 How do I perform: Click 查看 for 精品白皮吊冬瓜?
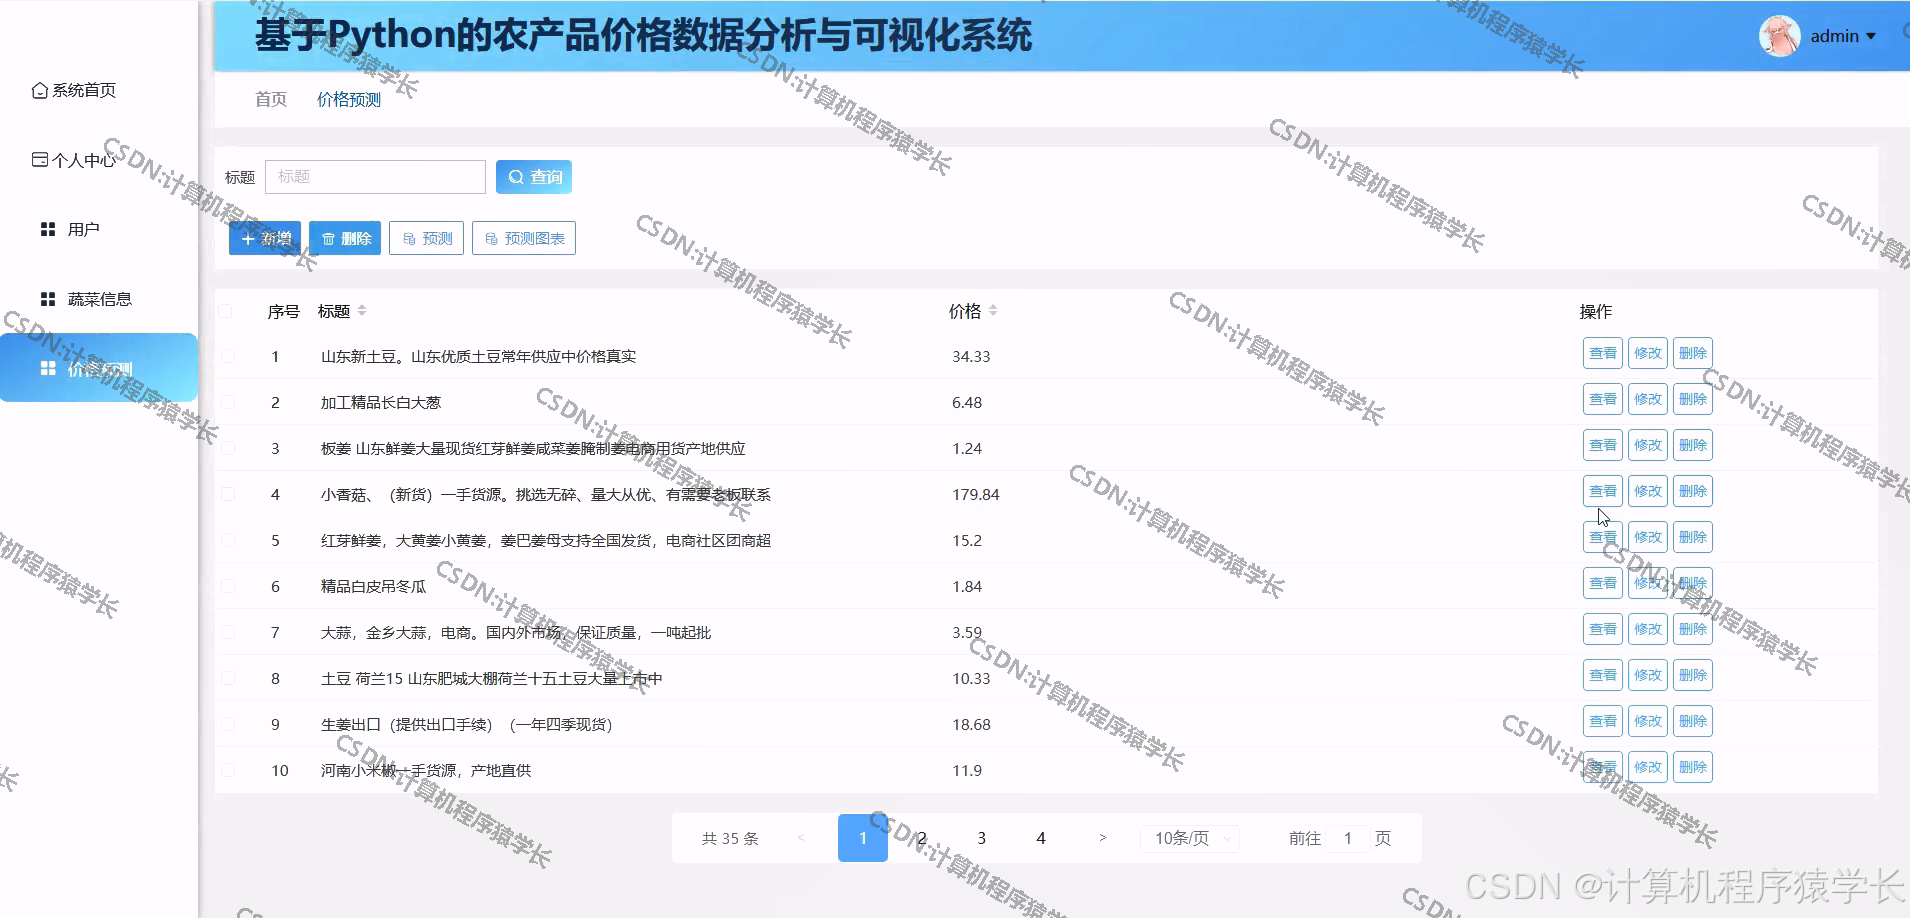1602,583
